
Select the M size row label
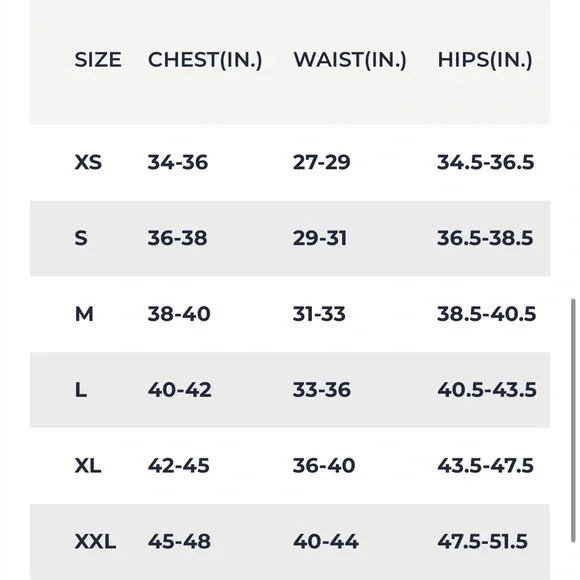click(84, 314)
